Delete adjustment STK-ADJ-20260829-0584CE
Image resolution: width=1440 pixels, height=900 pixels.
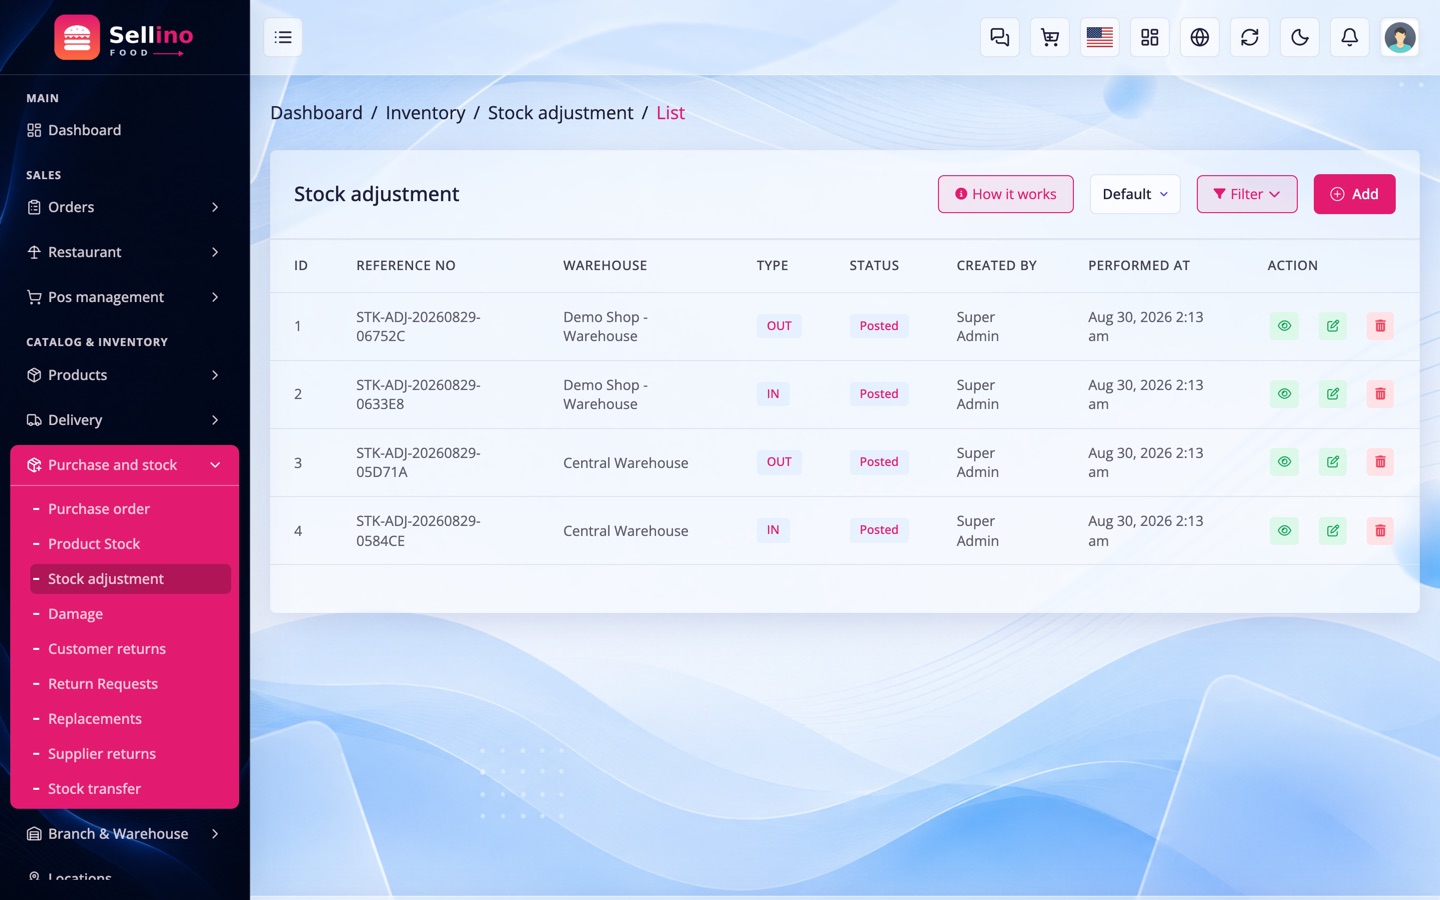pos(1380,531)
